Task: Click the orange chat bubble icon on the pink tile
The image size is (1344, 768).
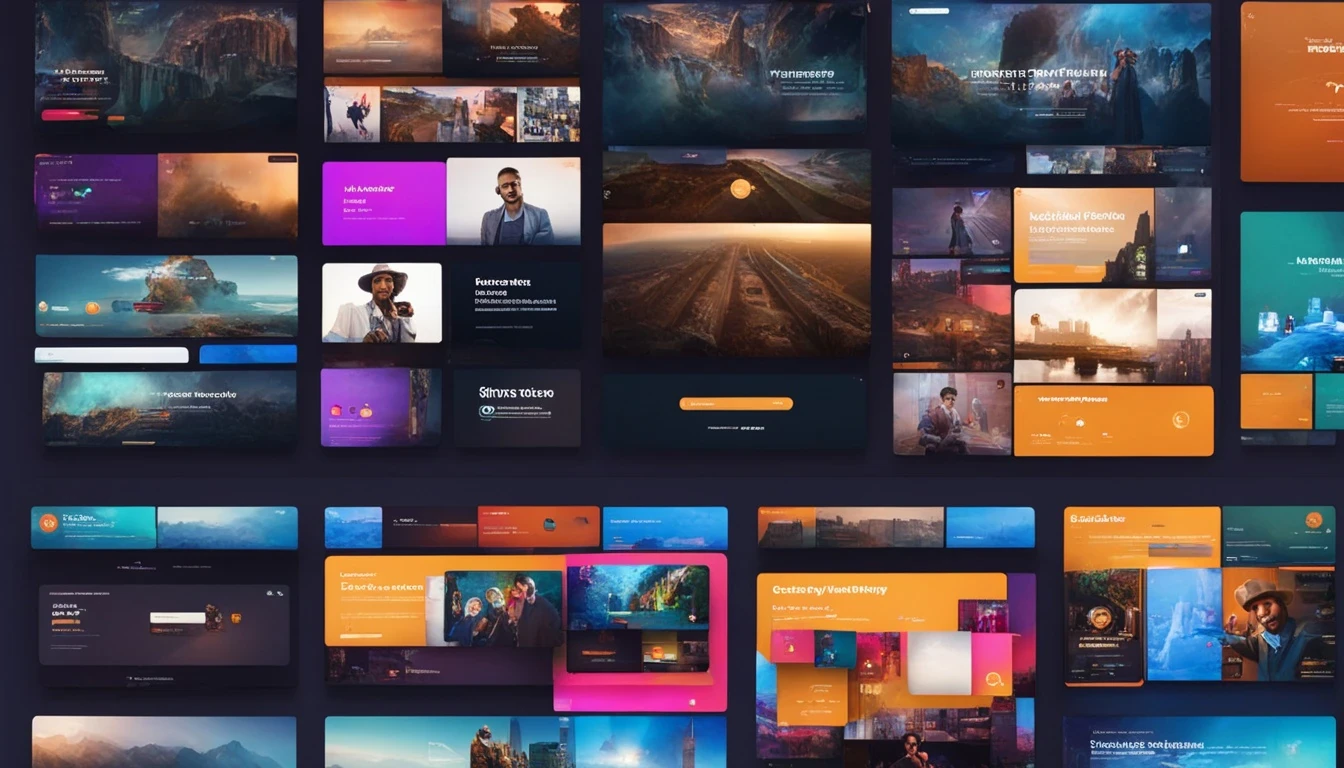Action: point(995,680)
